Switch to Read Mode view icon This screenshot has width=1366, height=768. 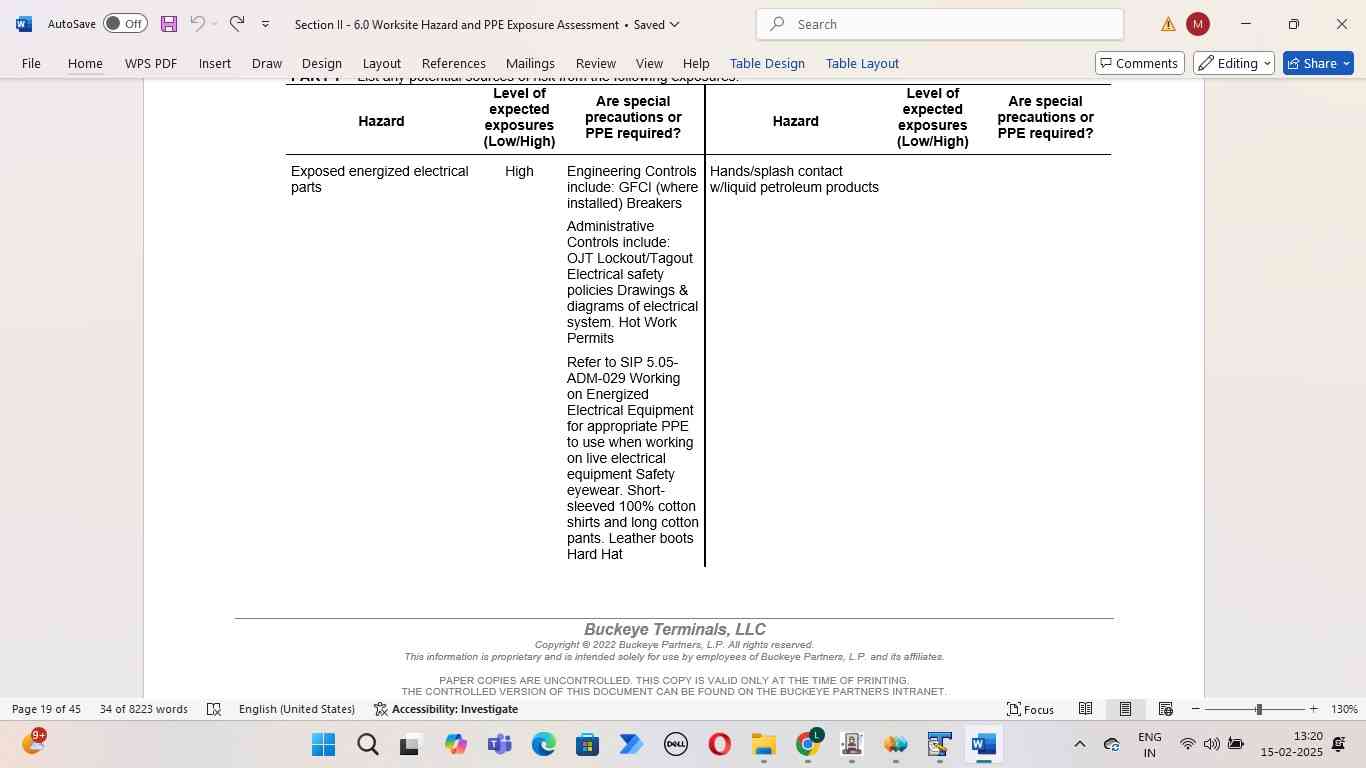[1085, 709]
